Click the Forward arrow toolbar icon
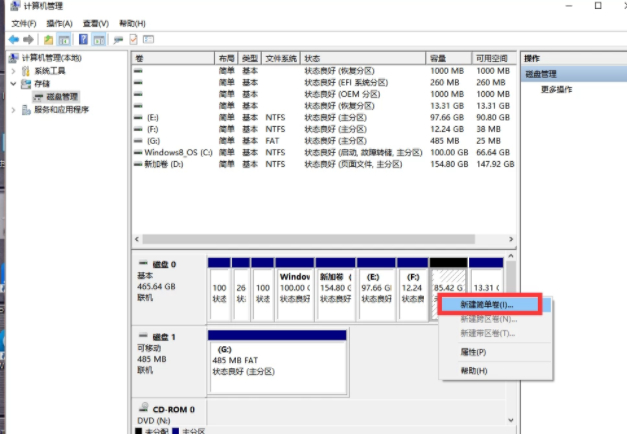 28,40
